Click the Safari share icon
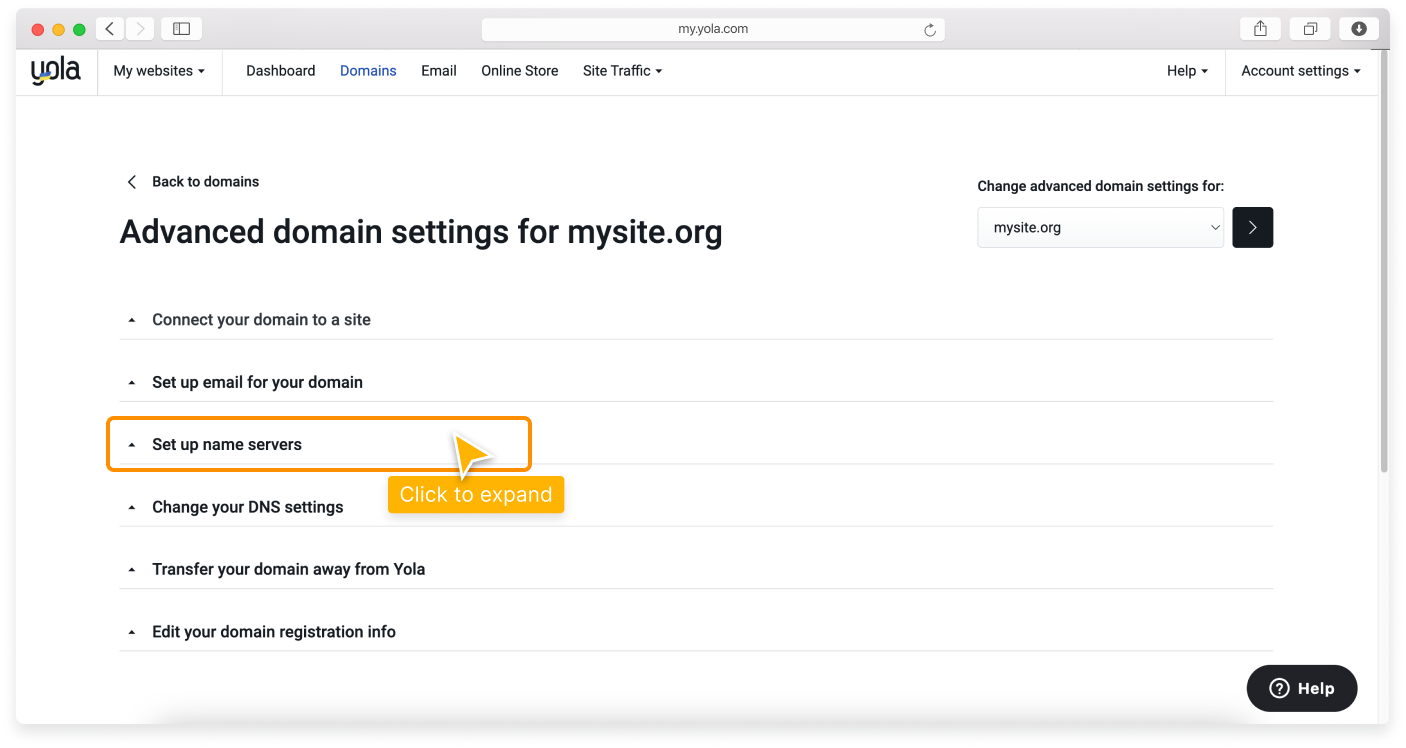Screen dimensions: 1406x748 click(1260, 29)
